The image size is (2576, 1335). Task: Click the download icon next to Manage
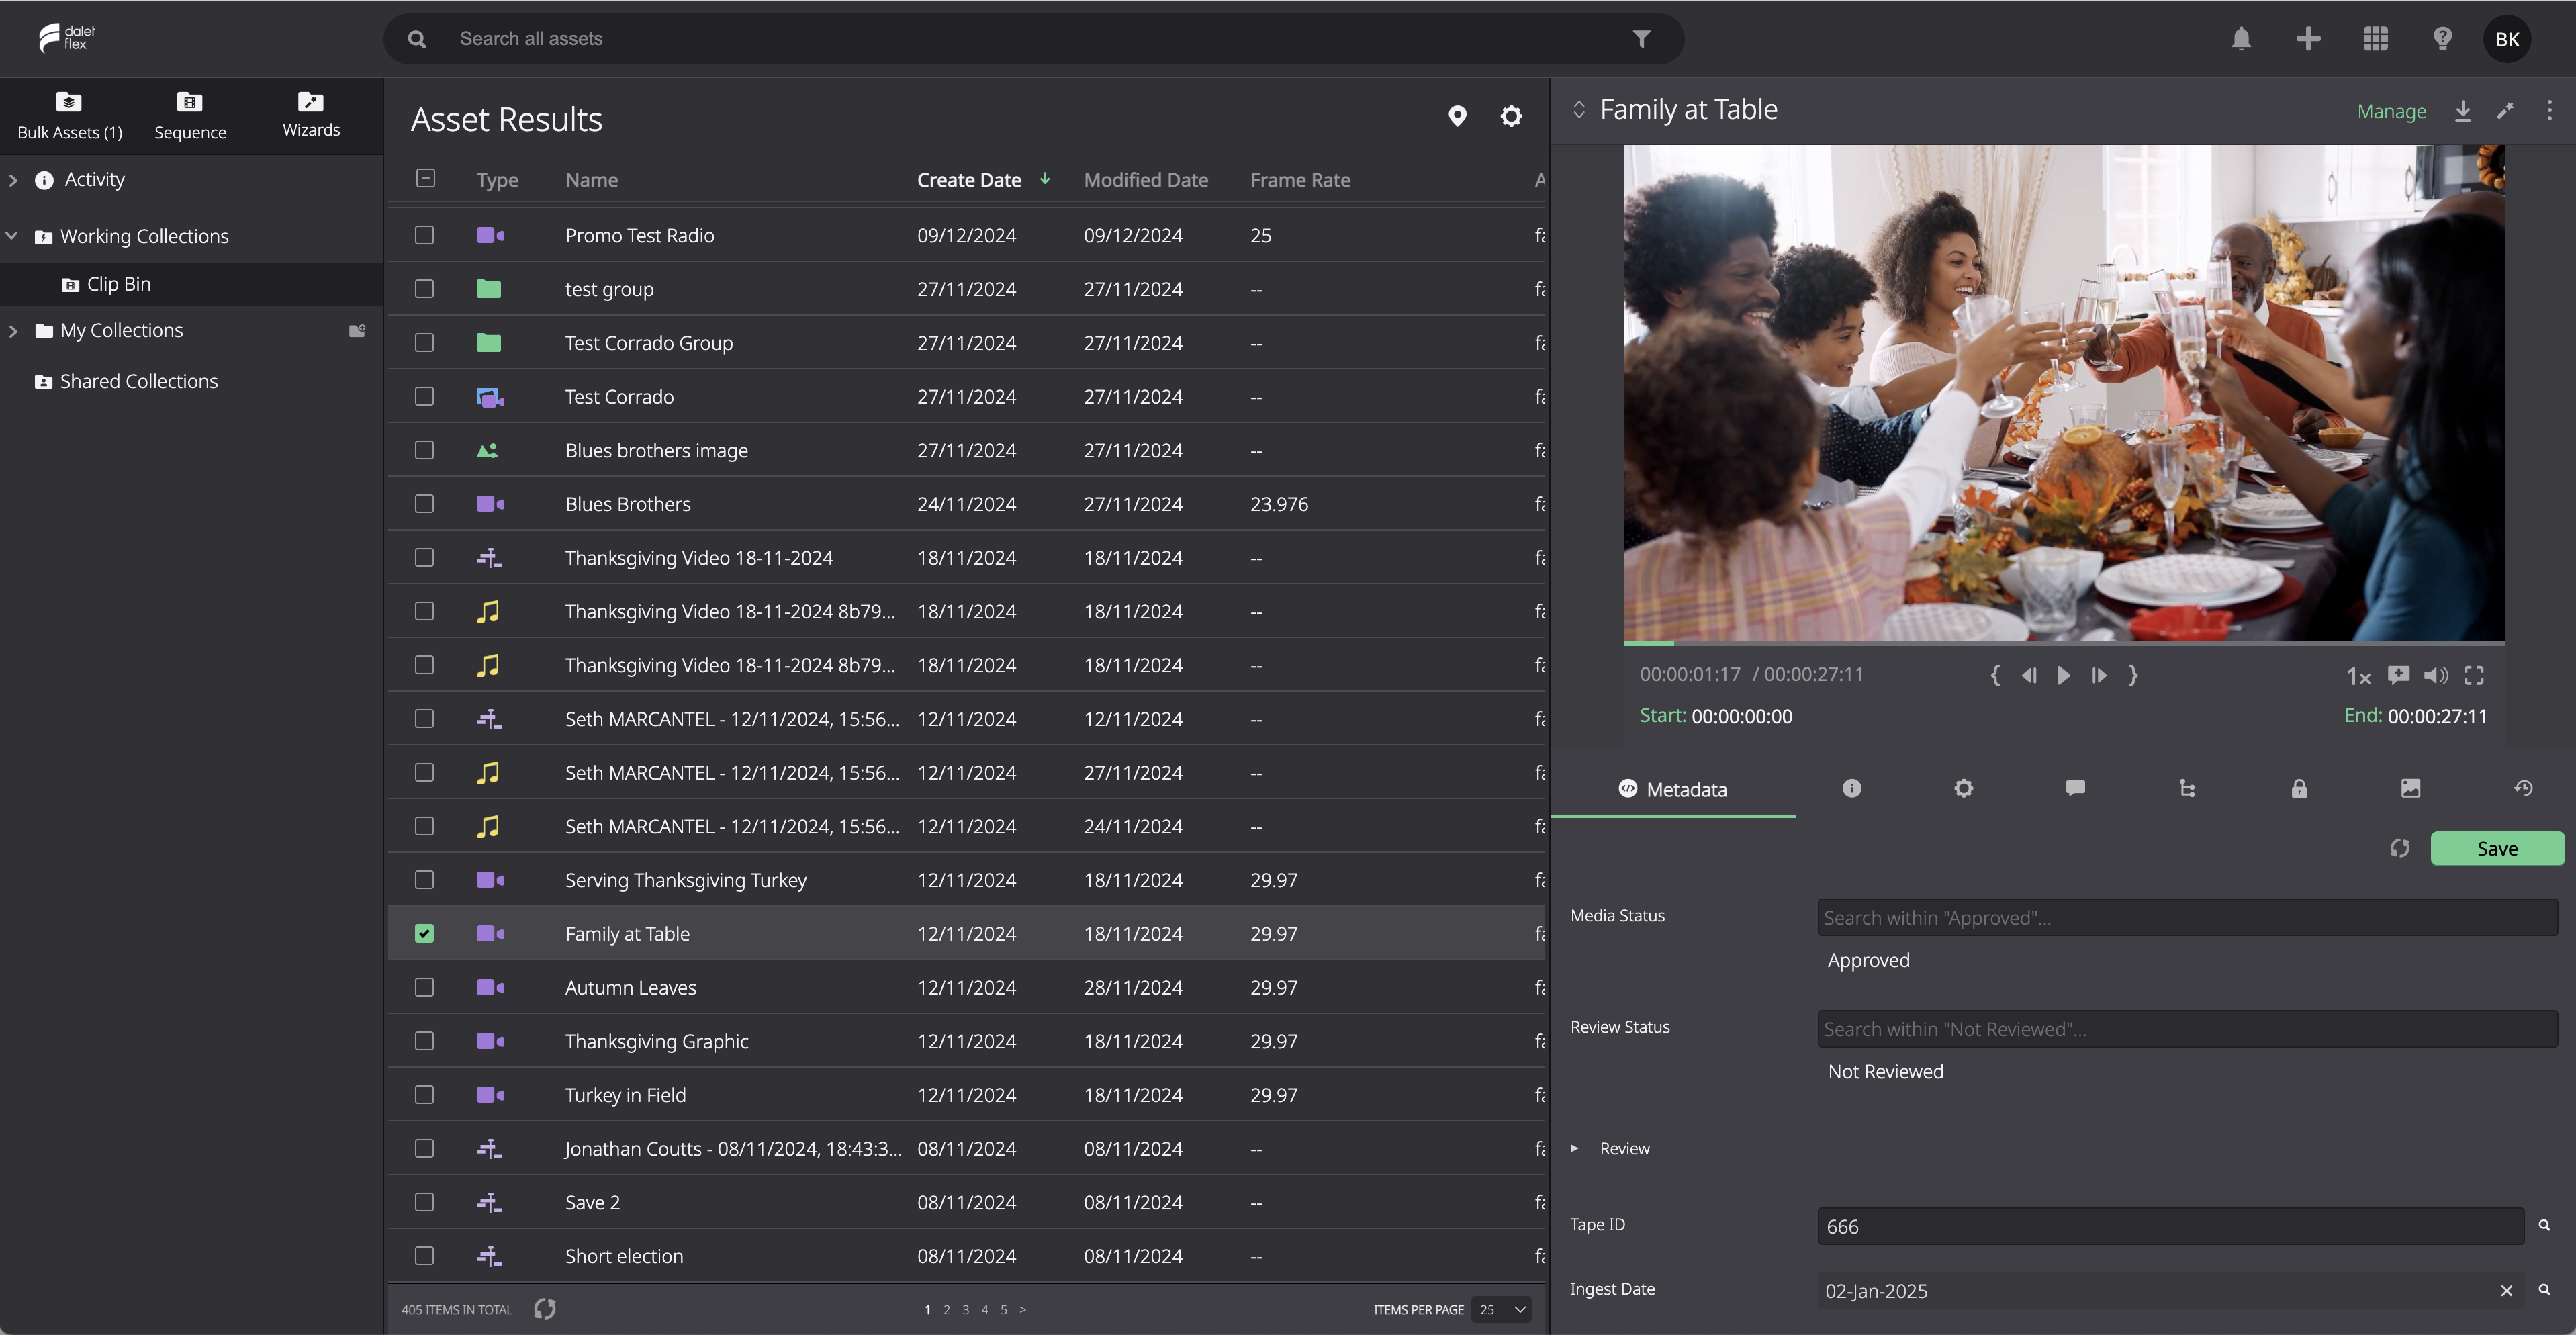pyautogui.click(x=2462, y=111)
